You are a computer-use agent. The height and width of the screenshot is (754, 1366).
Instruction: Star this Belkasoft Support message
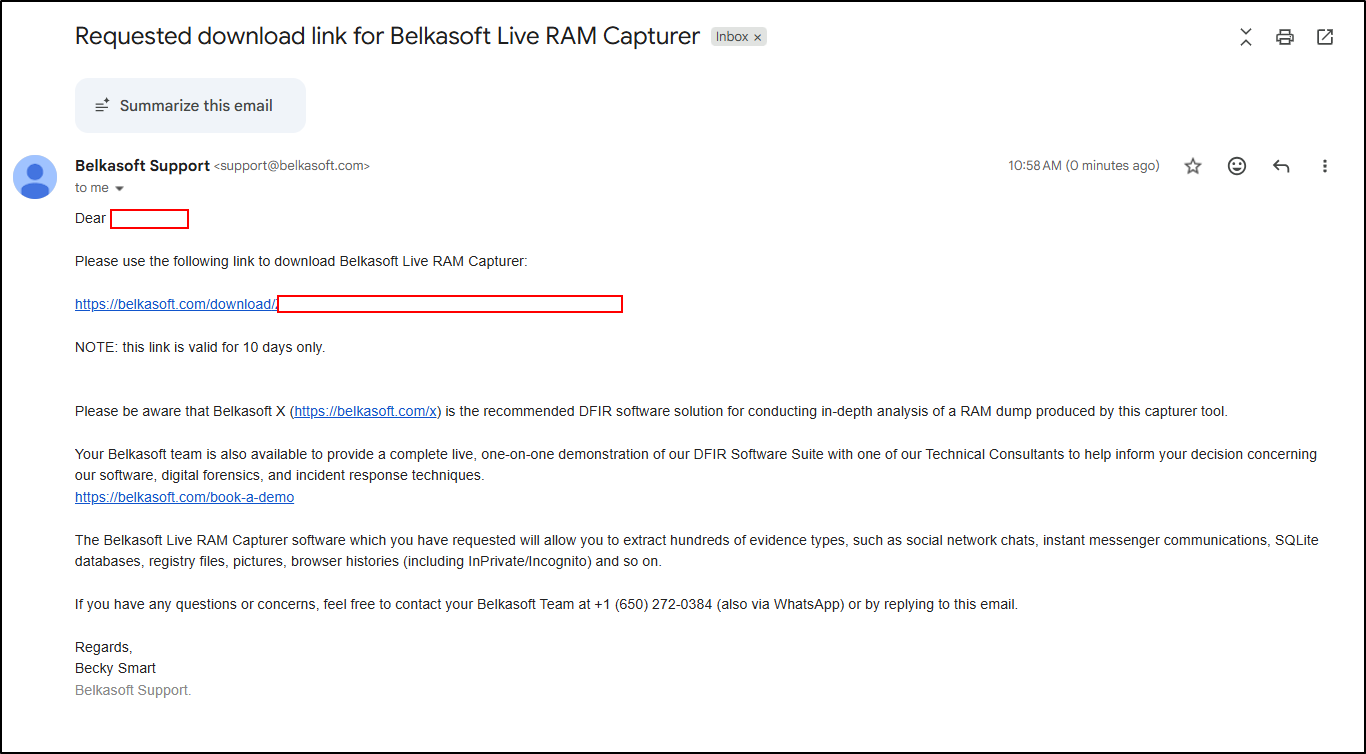coord(1193,166)
